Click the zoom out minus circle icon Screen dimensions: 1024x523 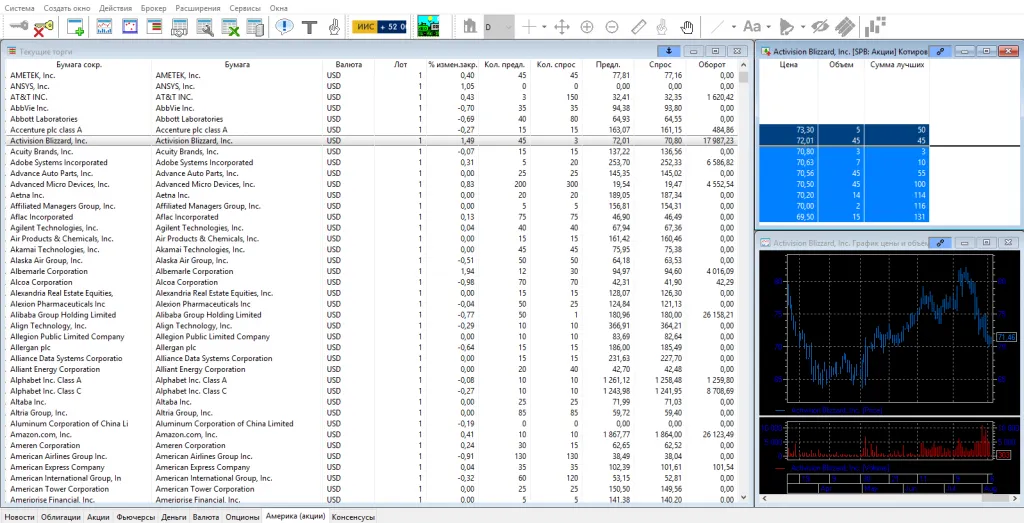tap(612, 27)
